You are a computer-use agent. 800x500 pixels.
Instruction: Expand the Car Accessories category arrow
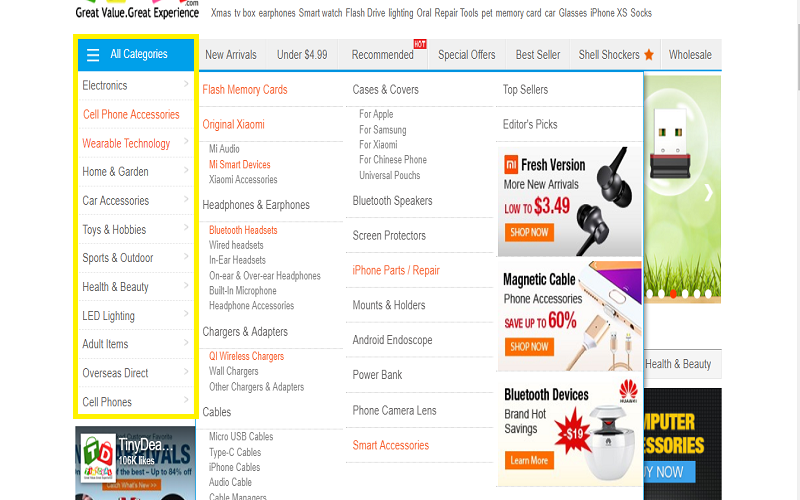point(186,199)
